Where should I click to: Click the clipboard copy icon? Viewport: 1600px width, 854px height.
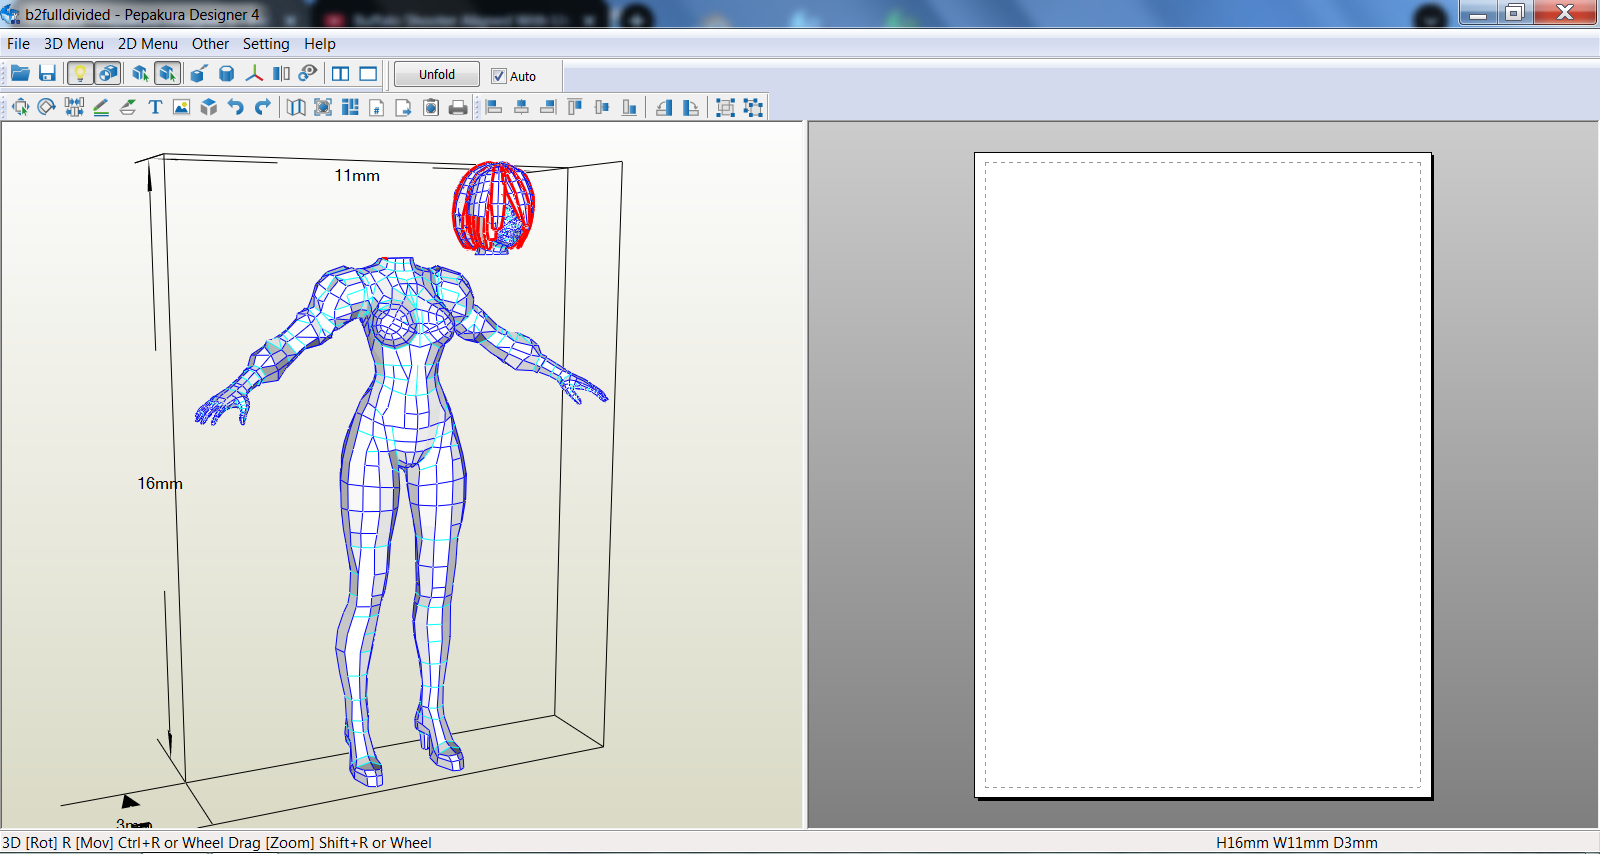(431, 107)
